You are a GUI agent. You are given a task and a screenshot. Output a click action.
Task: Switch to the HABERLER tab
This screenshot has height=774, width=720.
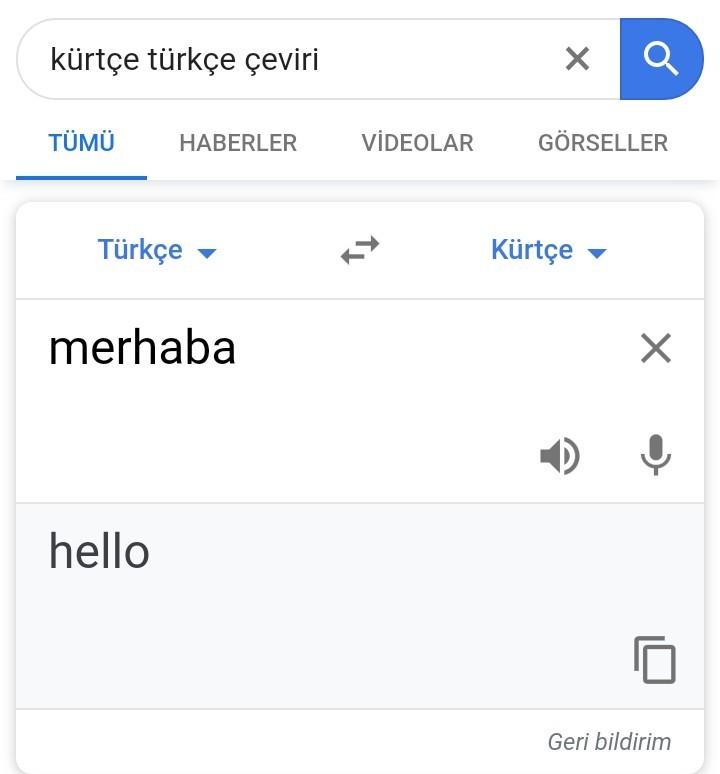[238, 143]
